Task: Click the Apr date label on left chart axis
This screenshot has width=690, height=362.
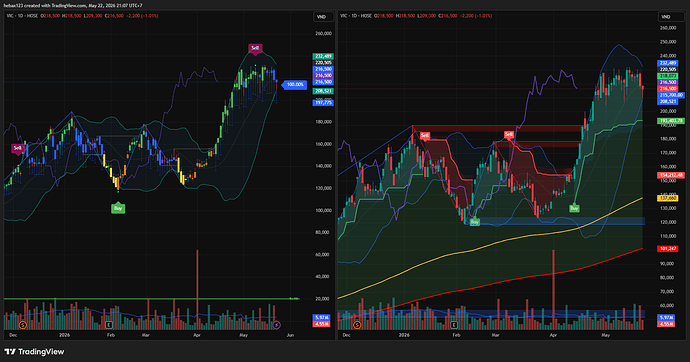Action: pos(197,335)
